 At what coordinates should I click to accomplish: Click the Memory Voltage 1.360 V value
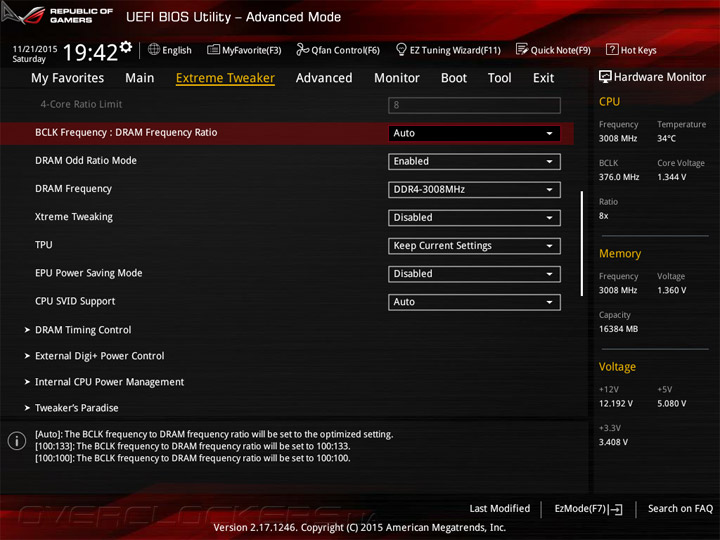click(x=671, y=290)
